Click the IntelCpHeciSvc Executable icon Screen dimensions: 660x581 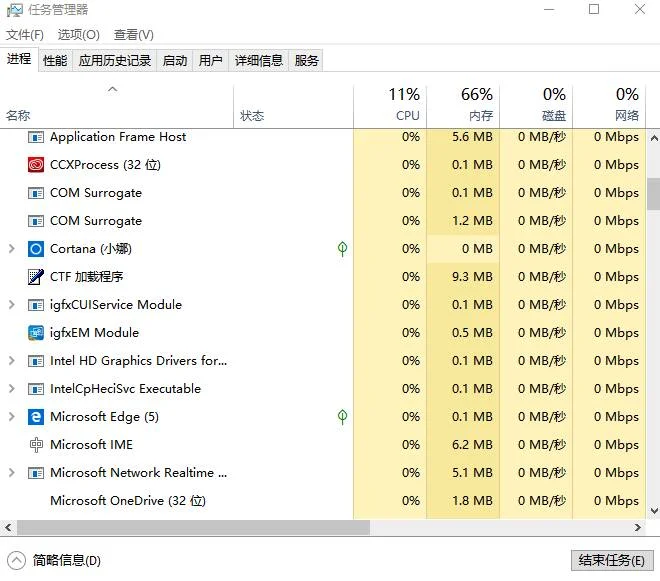click(36, 389)
